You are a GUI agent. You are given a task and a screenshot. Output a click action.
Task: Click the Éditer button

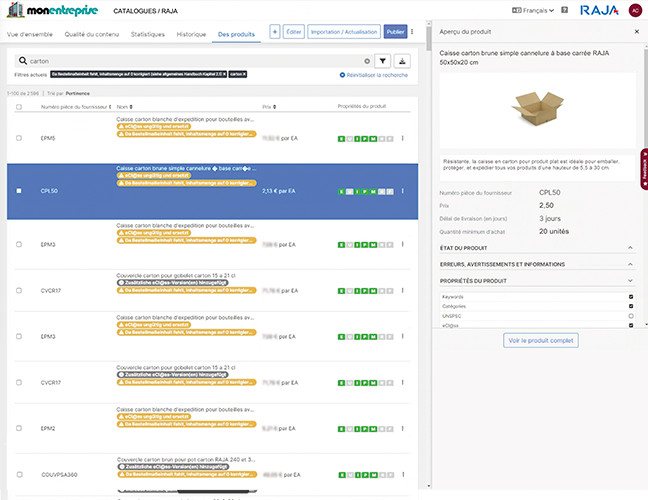click(294, 32)
